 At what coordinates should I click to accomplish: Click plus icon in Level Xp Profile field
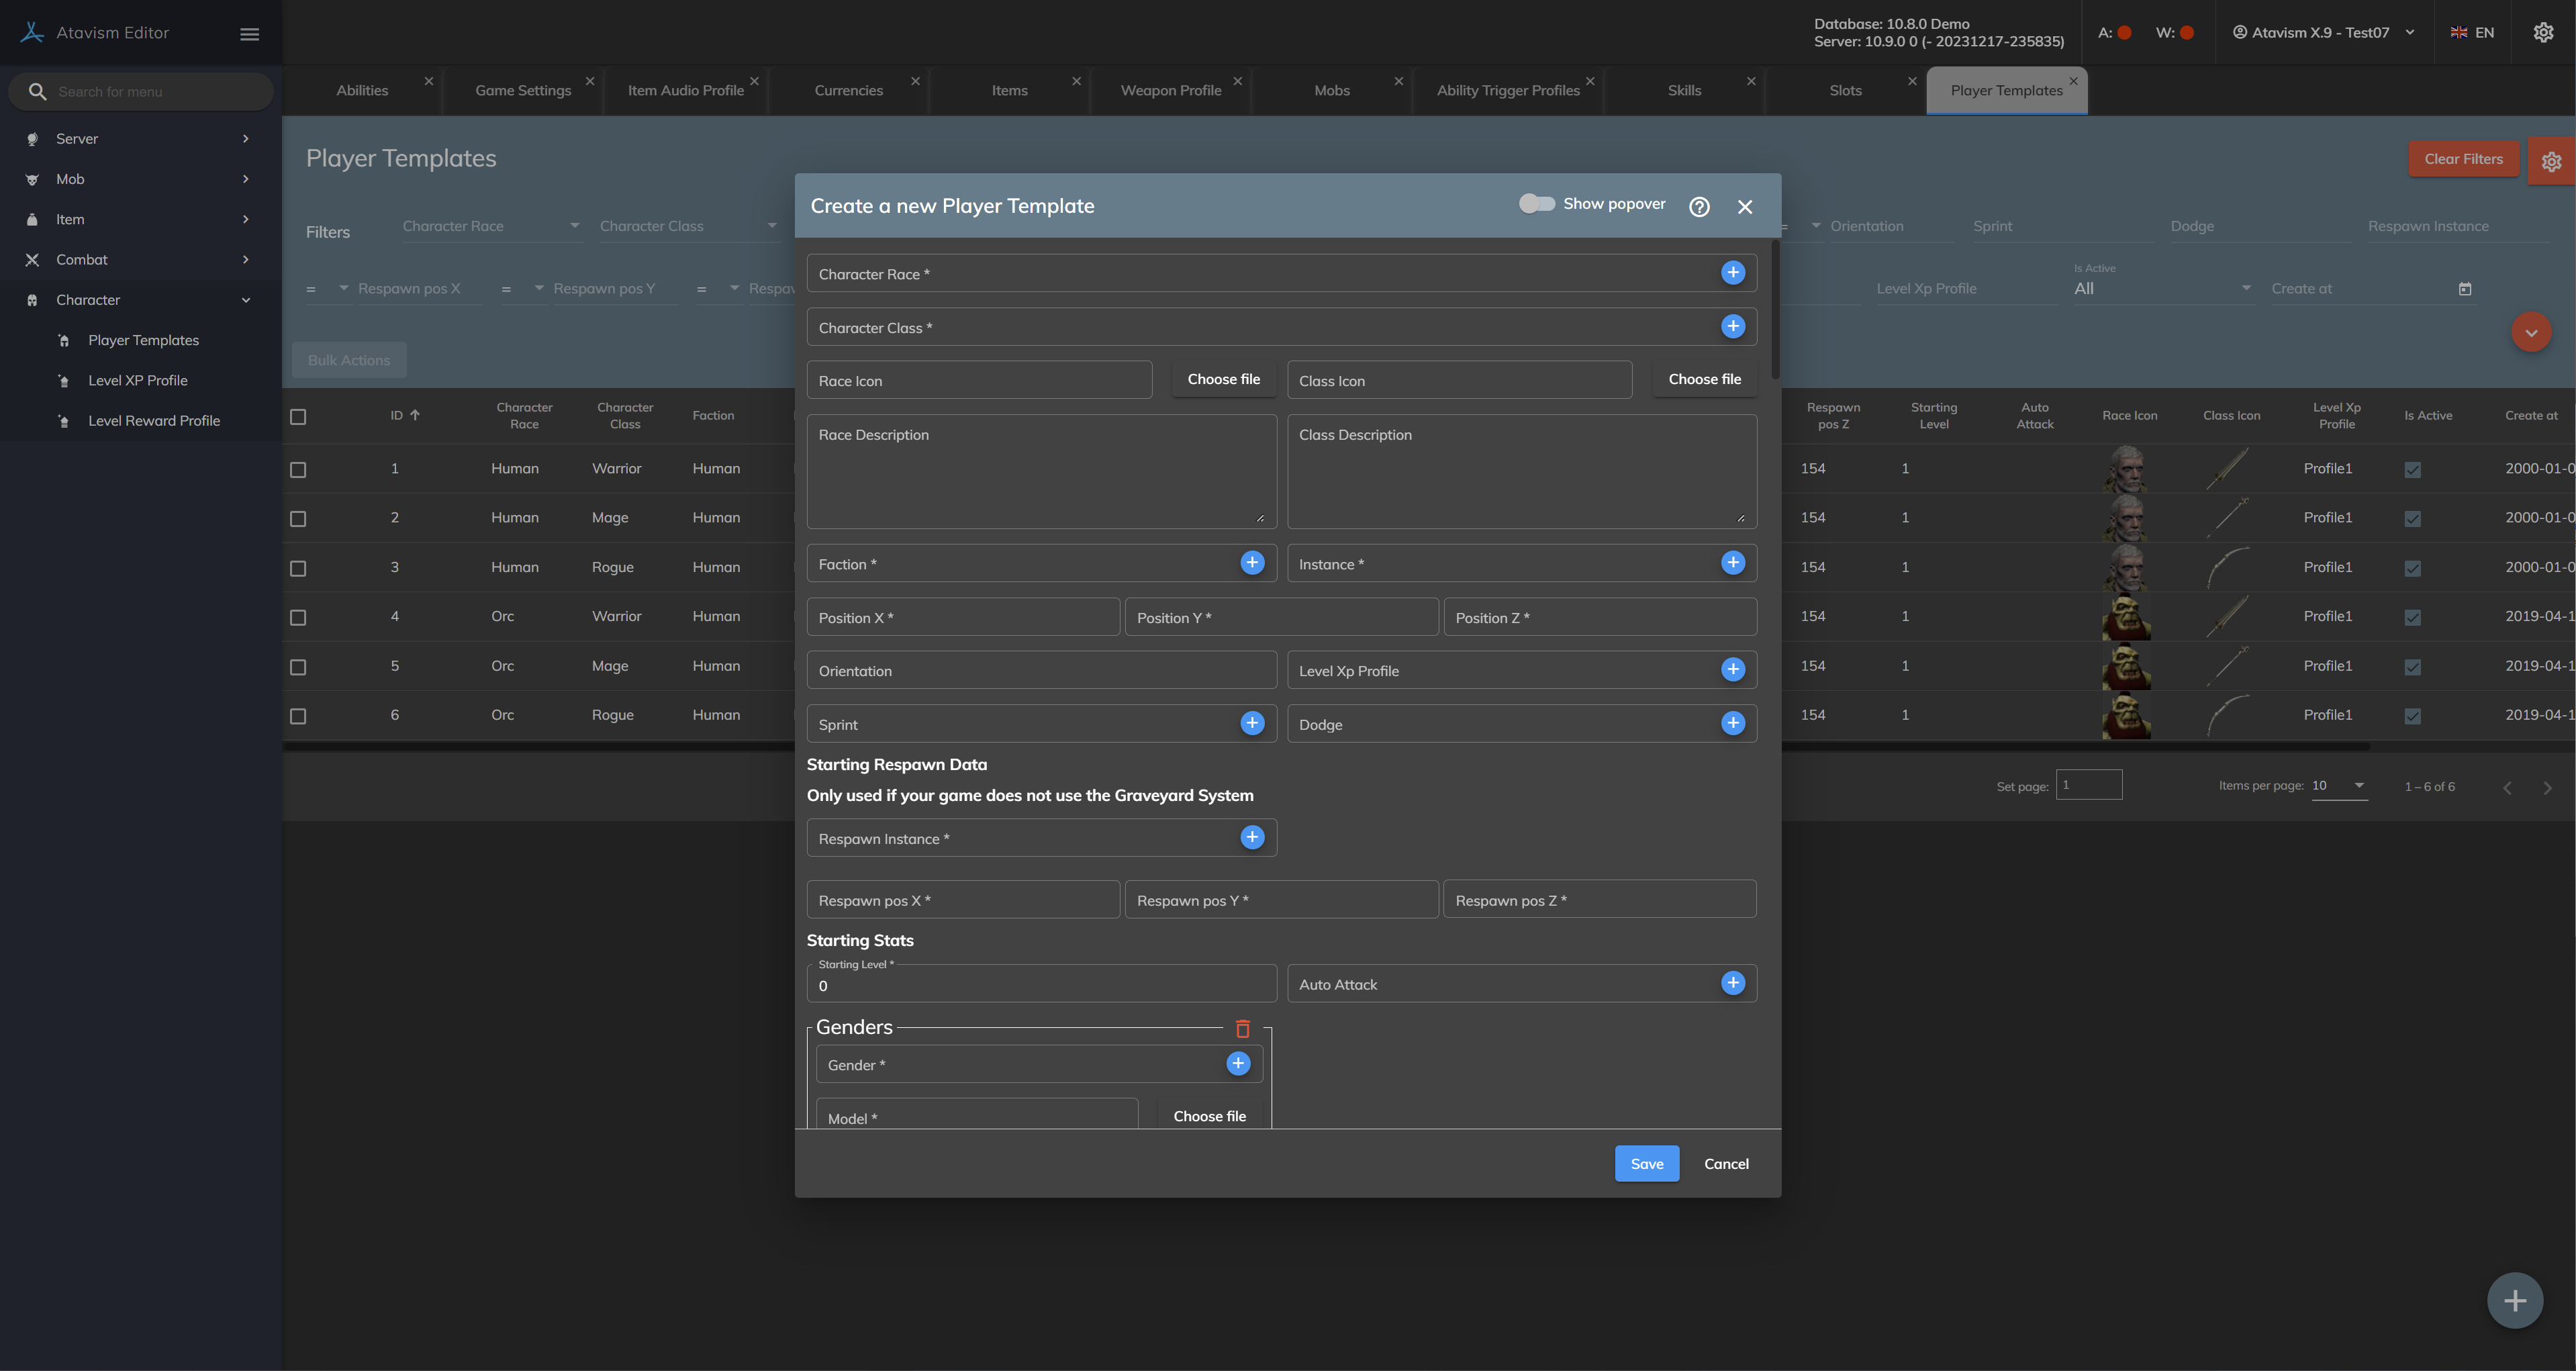(x=1732, y=670)
